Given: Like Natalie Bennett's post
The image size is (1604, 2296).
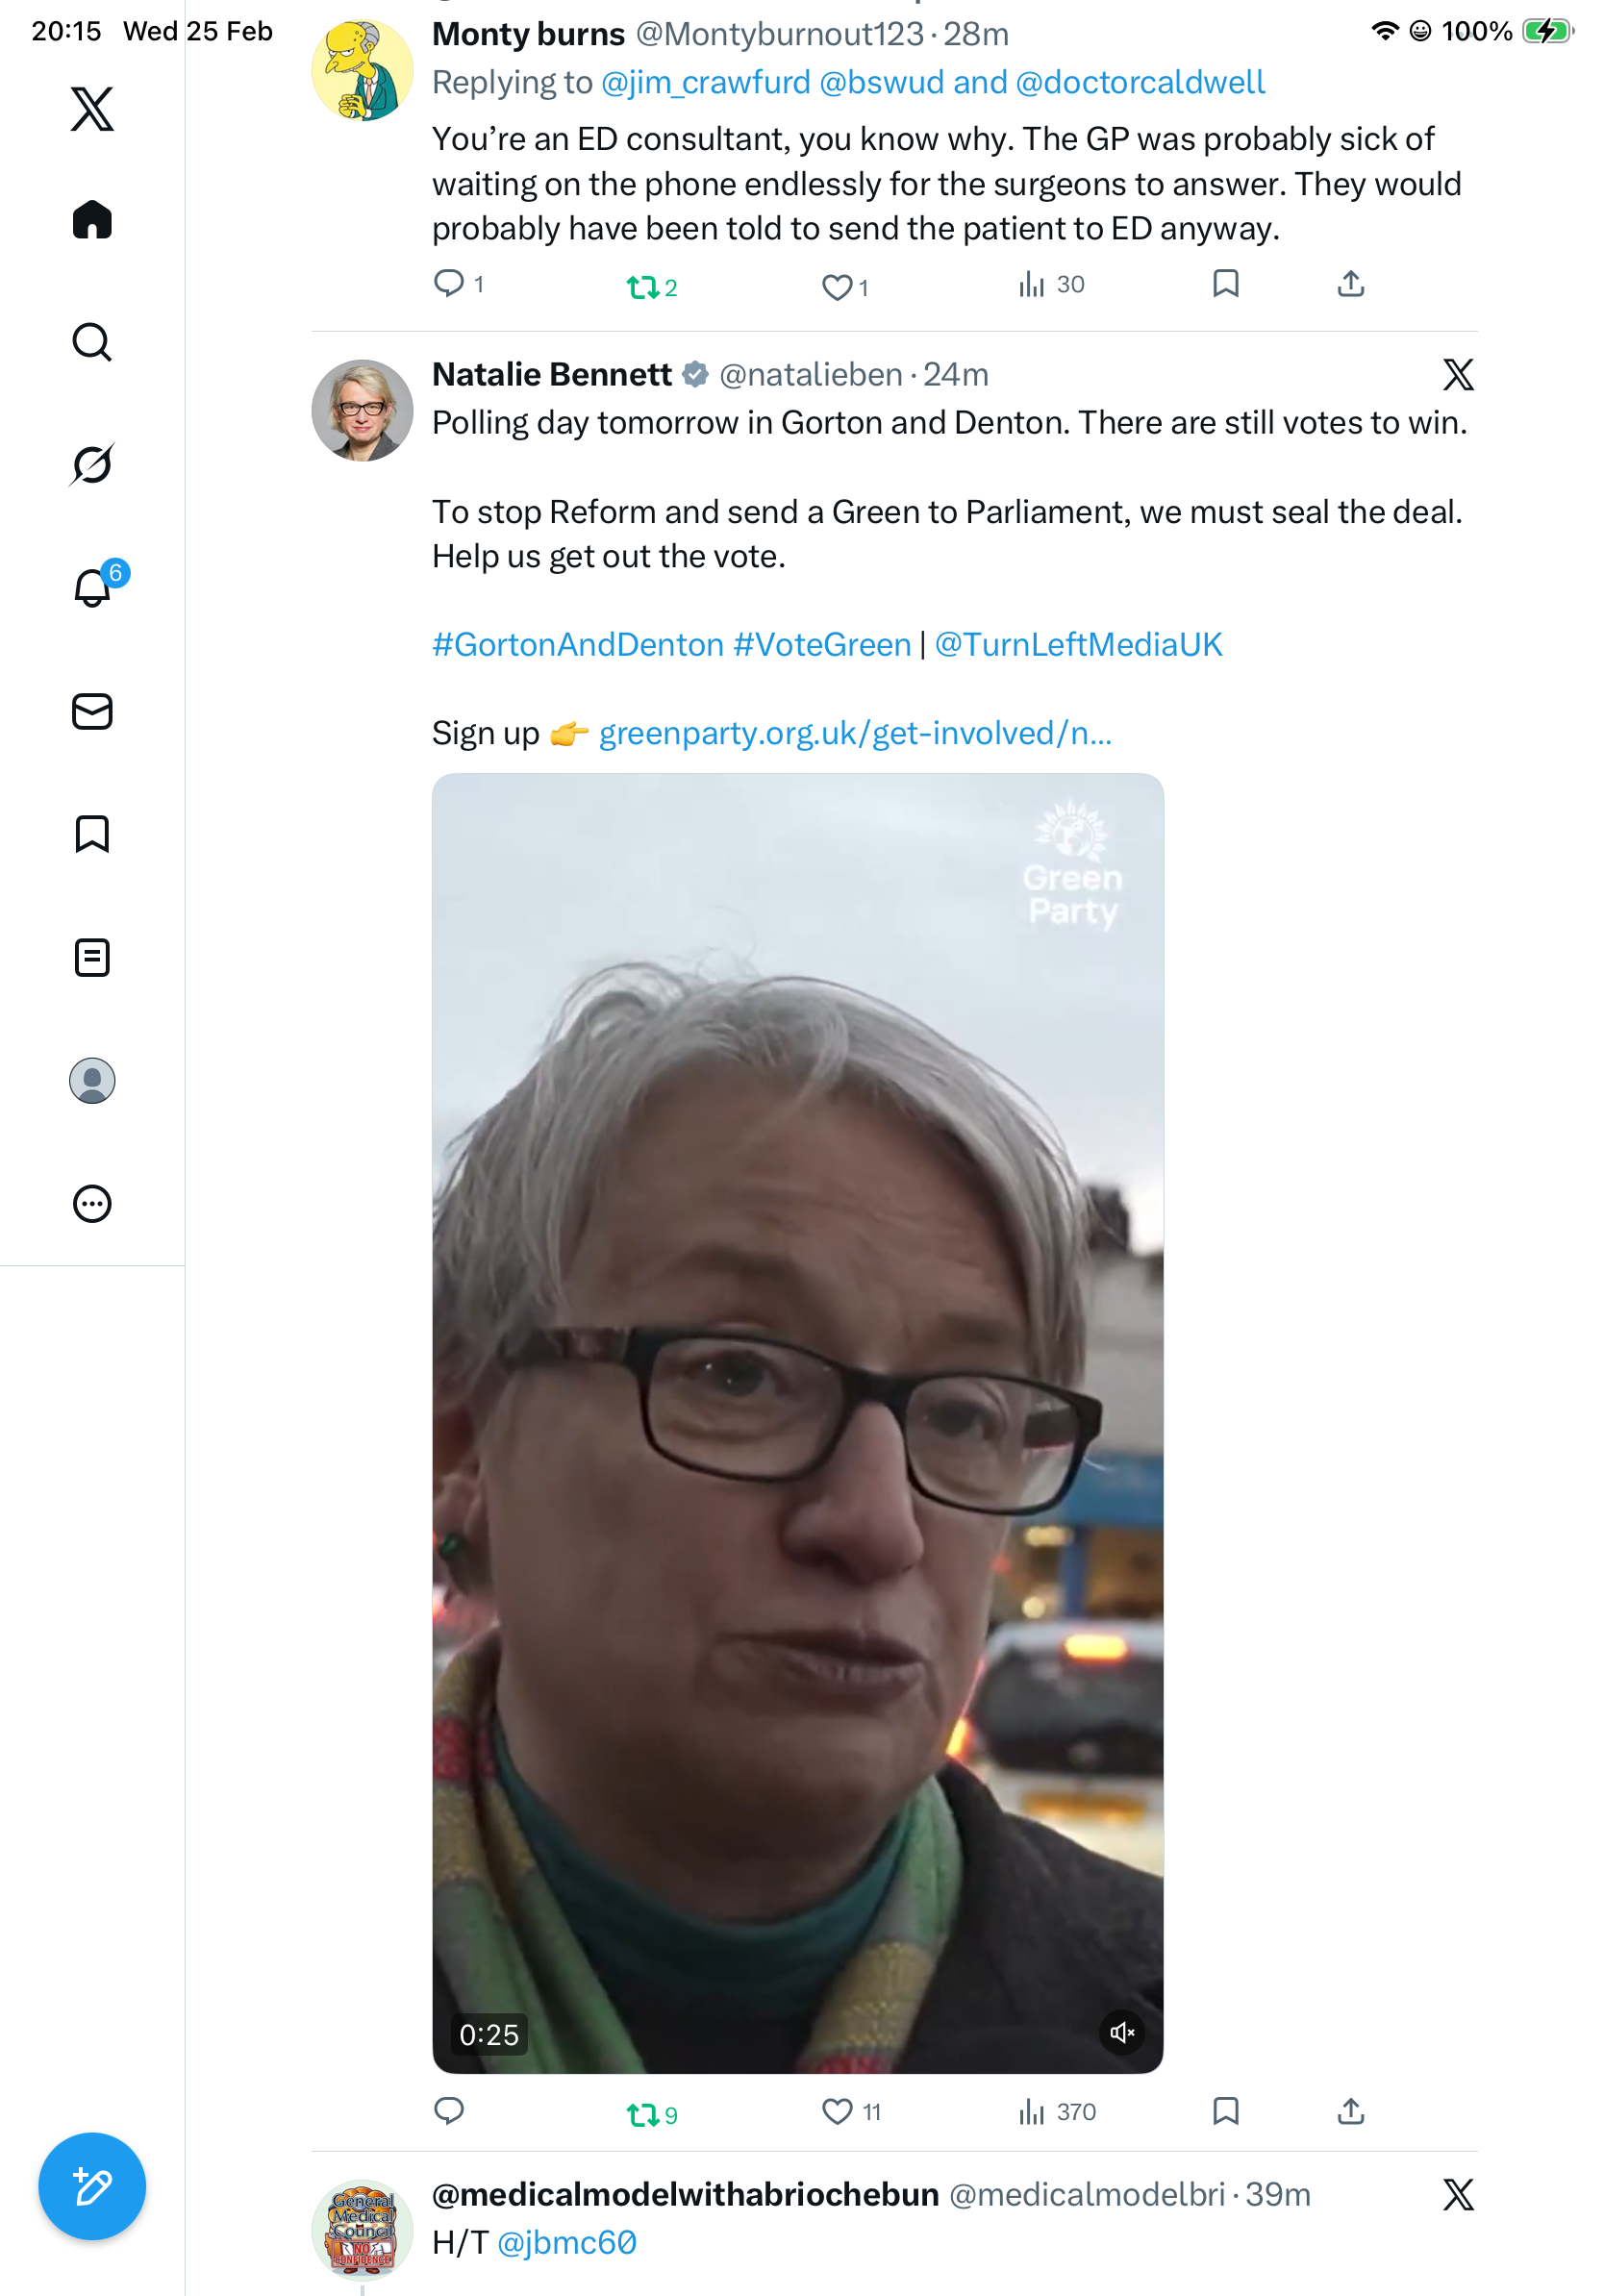Looking at the screenshot, I should [837, 2112].
